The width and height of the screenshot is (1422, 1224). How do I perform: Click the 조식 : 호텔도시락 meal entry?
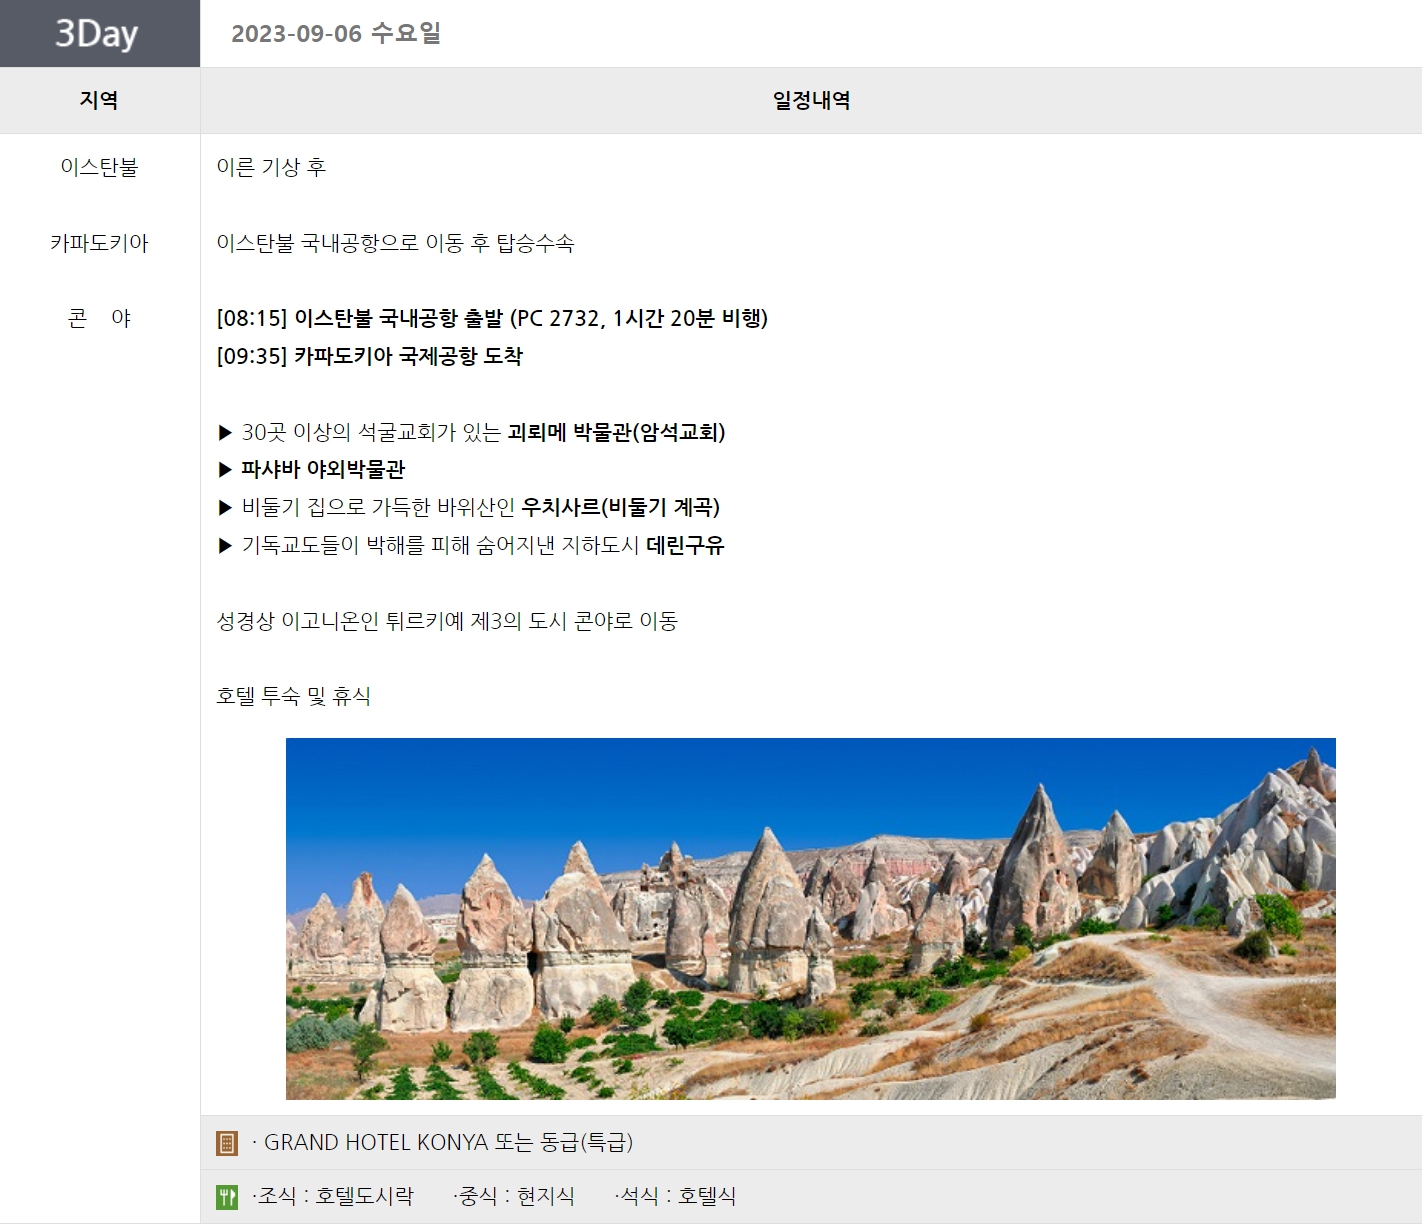[x=333, y=1196]
